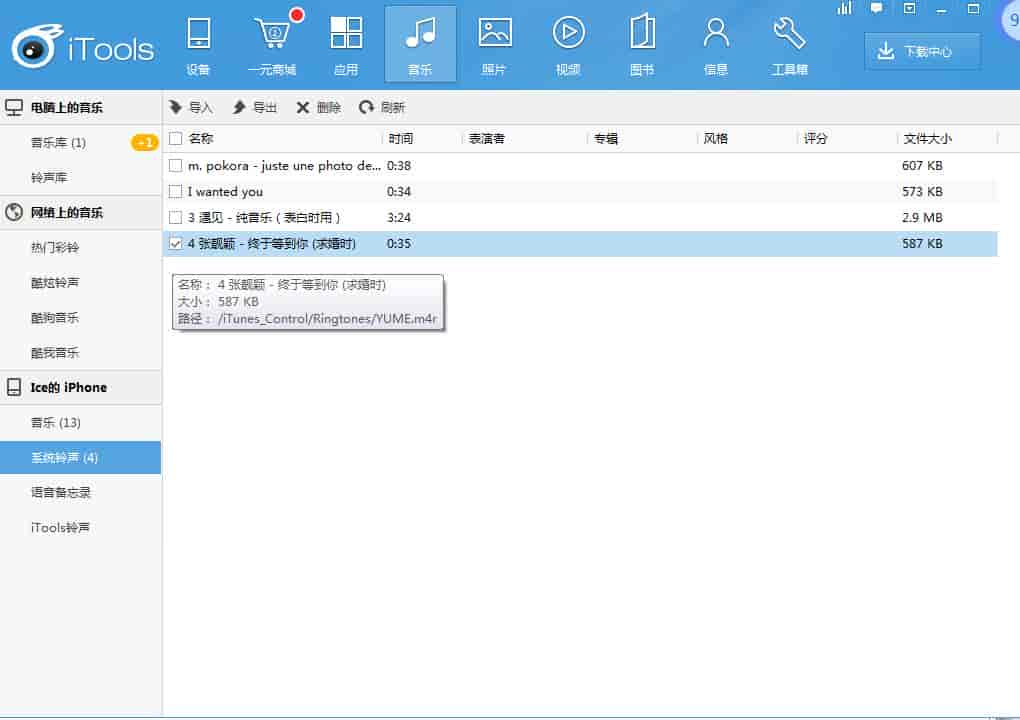Open 铃声库 in sidebar
The width and height of the screenshot is (1020, 720).
[x=49, y=178]
